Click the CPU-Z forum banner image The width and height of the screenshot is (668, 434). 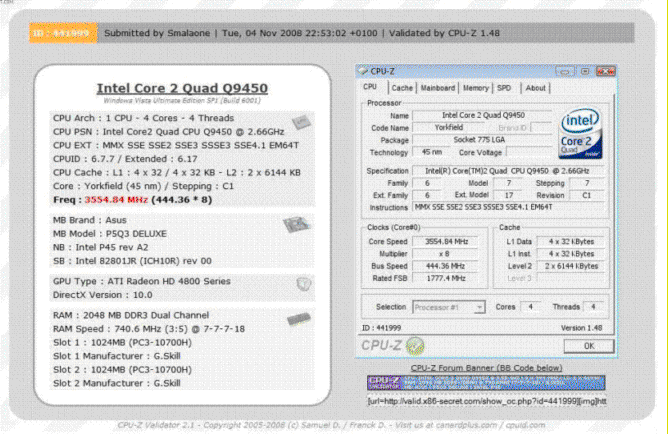[486, 382]
